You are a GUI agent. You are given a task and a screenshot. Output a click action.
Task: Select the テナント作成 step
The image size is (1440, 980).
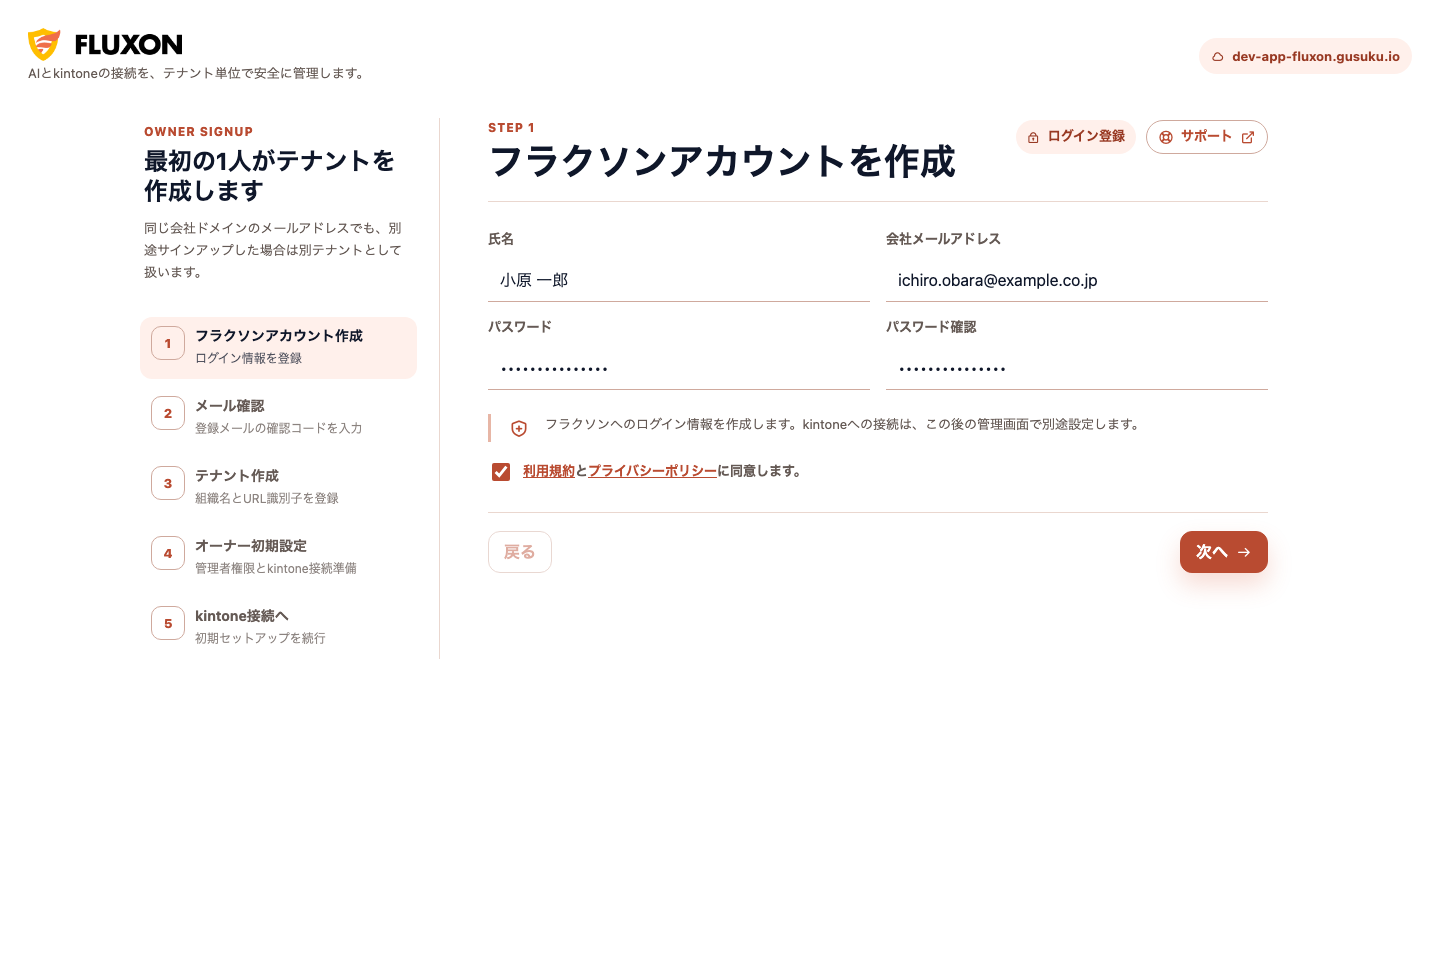click(x=278, y=486)
